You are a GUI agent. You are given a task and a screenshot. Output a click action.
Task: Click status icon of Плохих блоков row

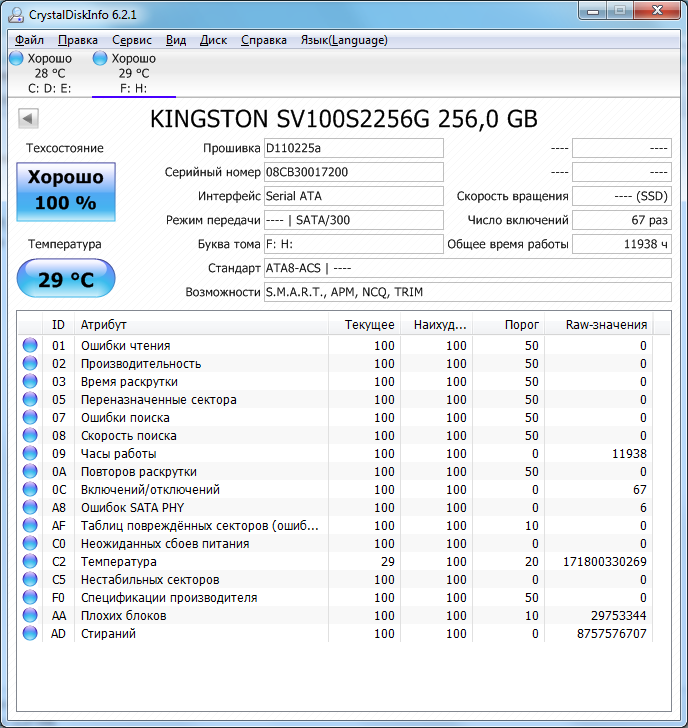[x=30, y=616]
